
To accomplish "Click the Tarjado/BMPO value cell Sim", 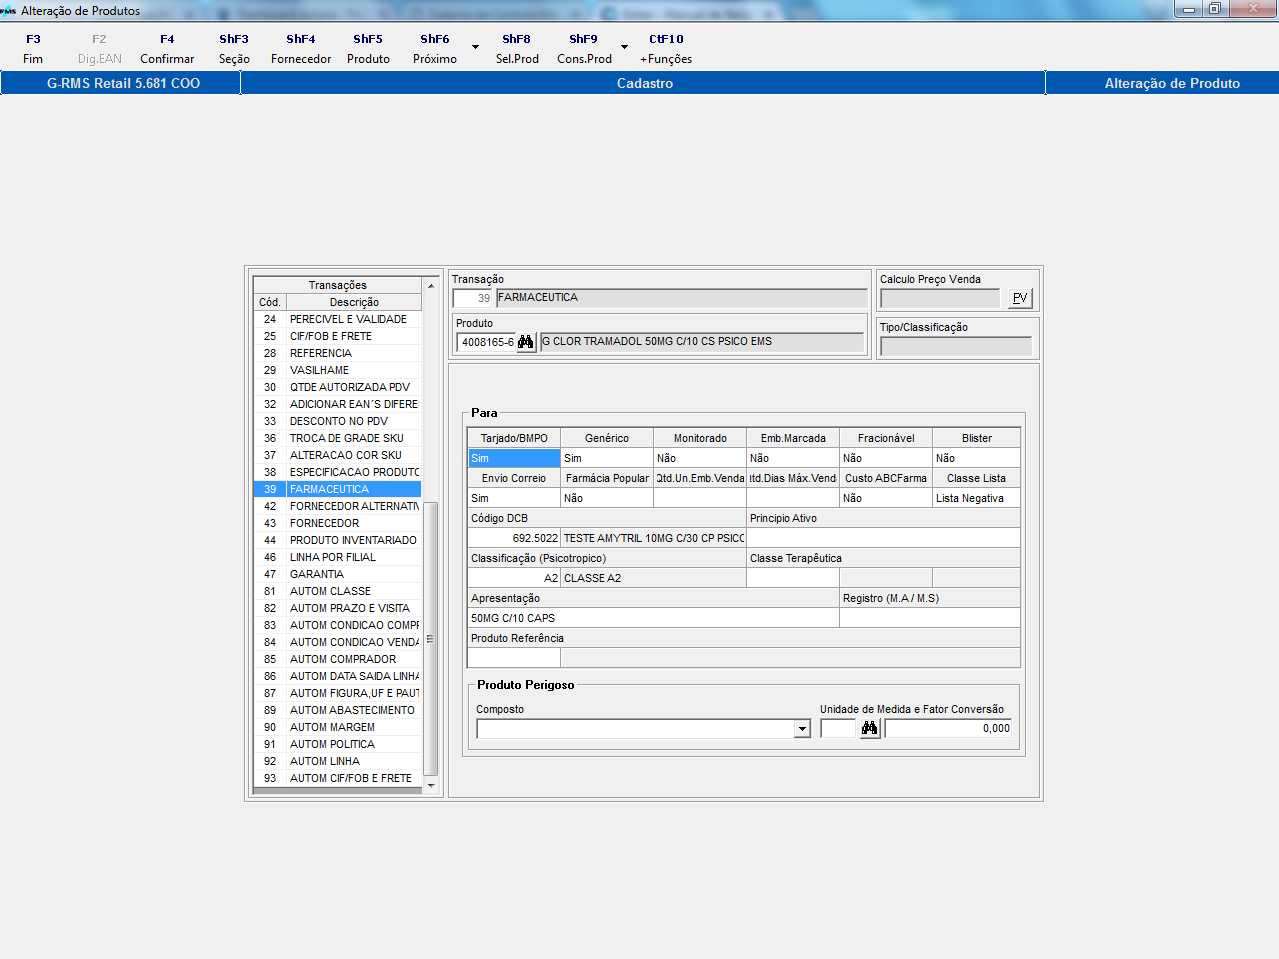I will (514, 458).
